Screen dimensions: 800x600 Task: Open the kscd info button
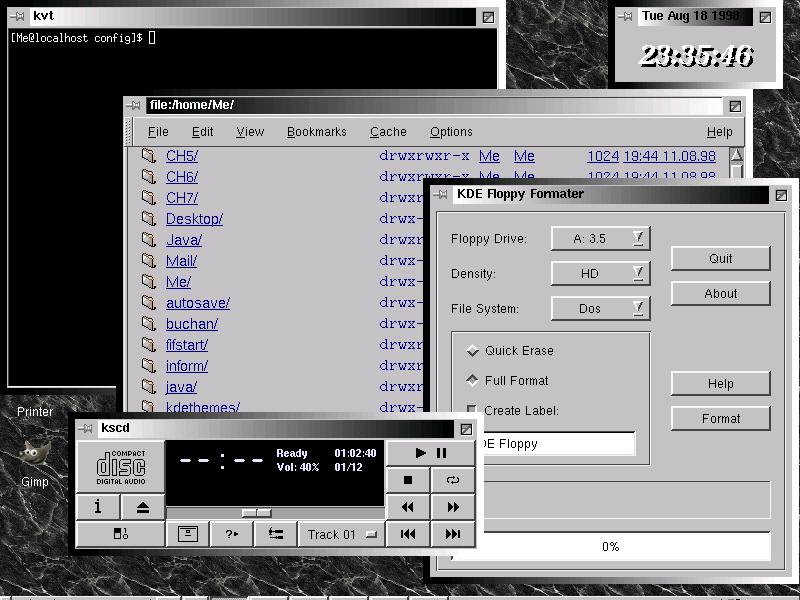point(98,507)
